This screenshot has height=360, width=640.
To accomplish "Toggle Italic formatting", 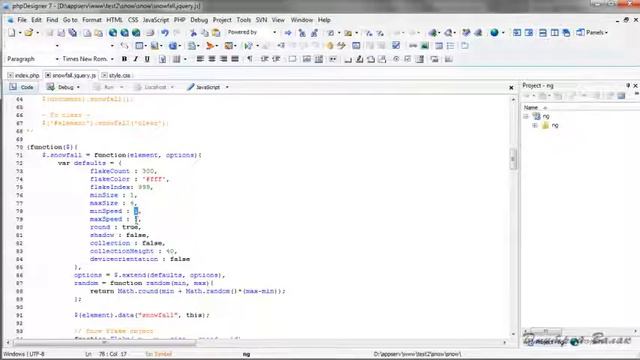I will (x=136, y=59).
